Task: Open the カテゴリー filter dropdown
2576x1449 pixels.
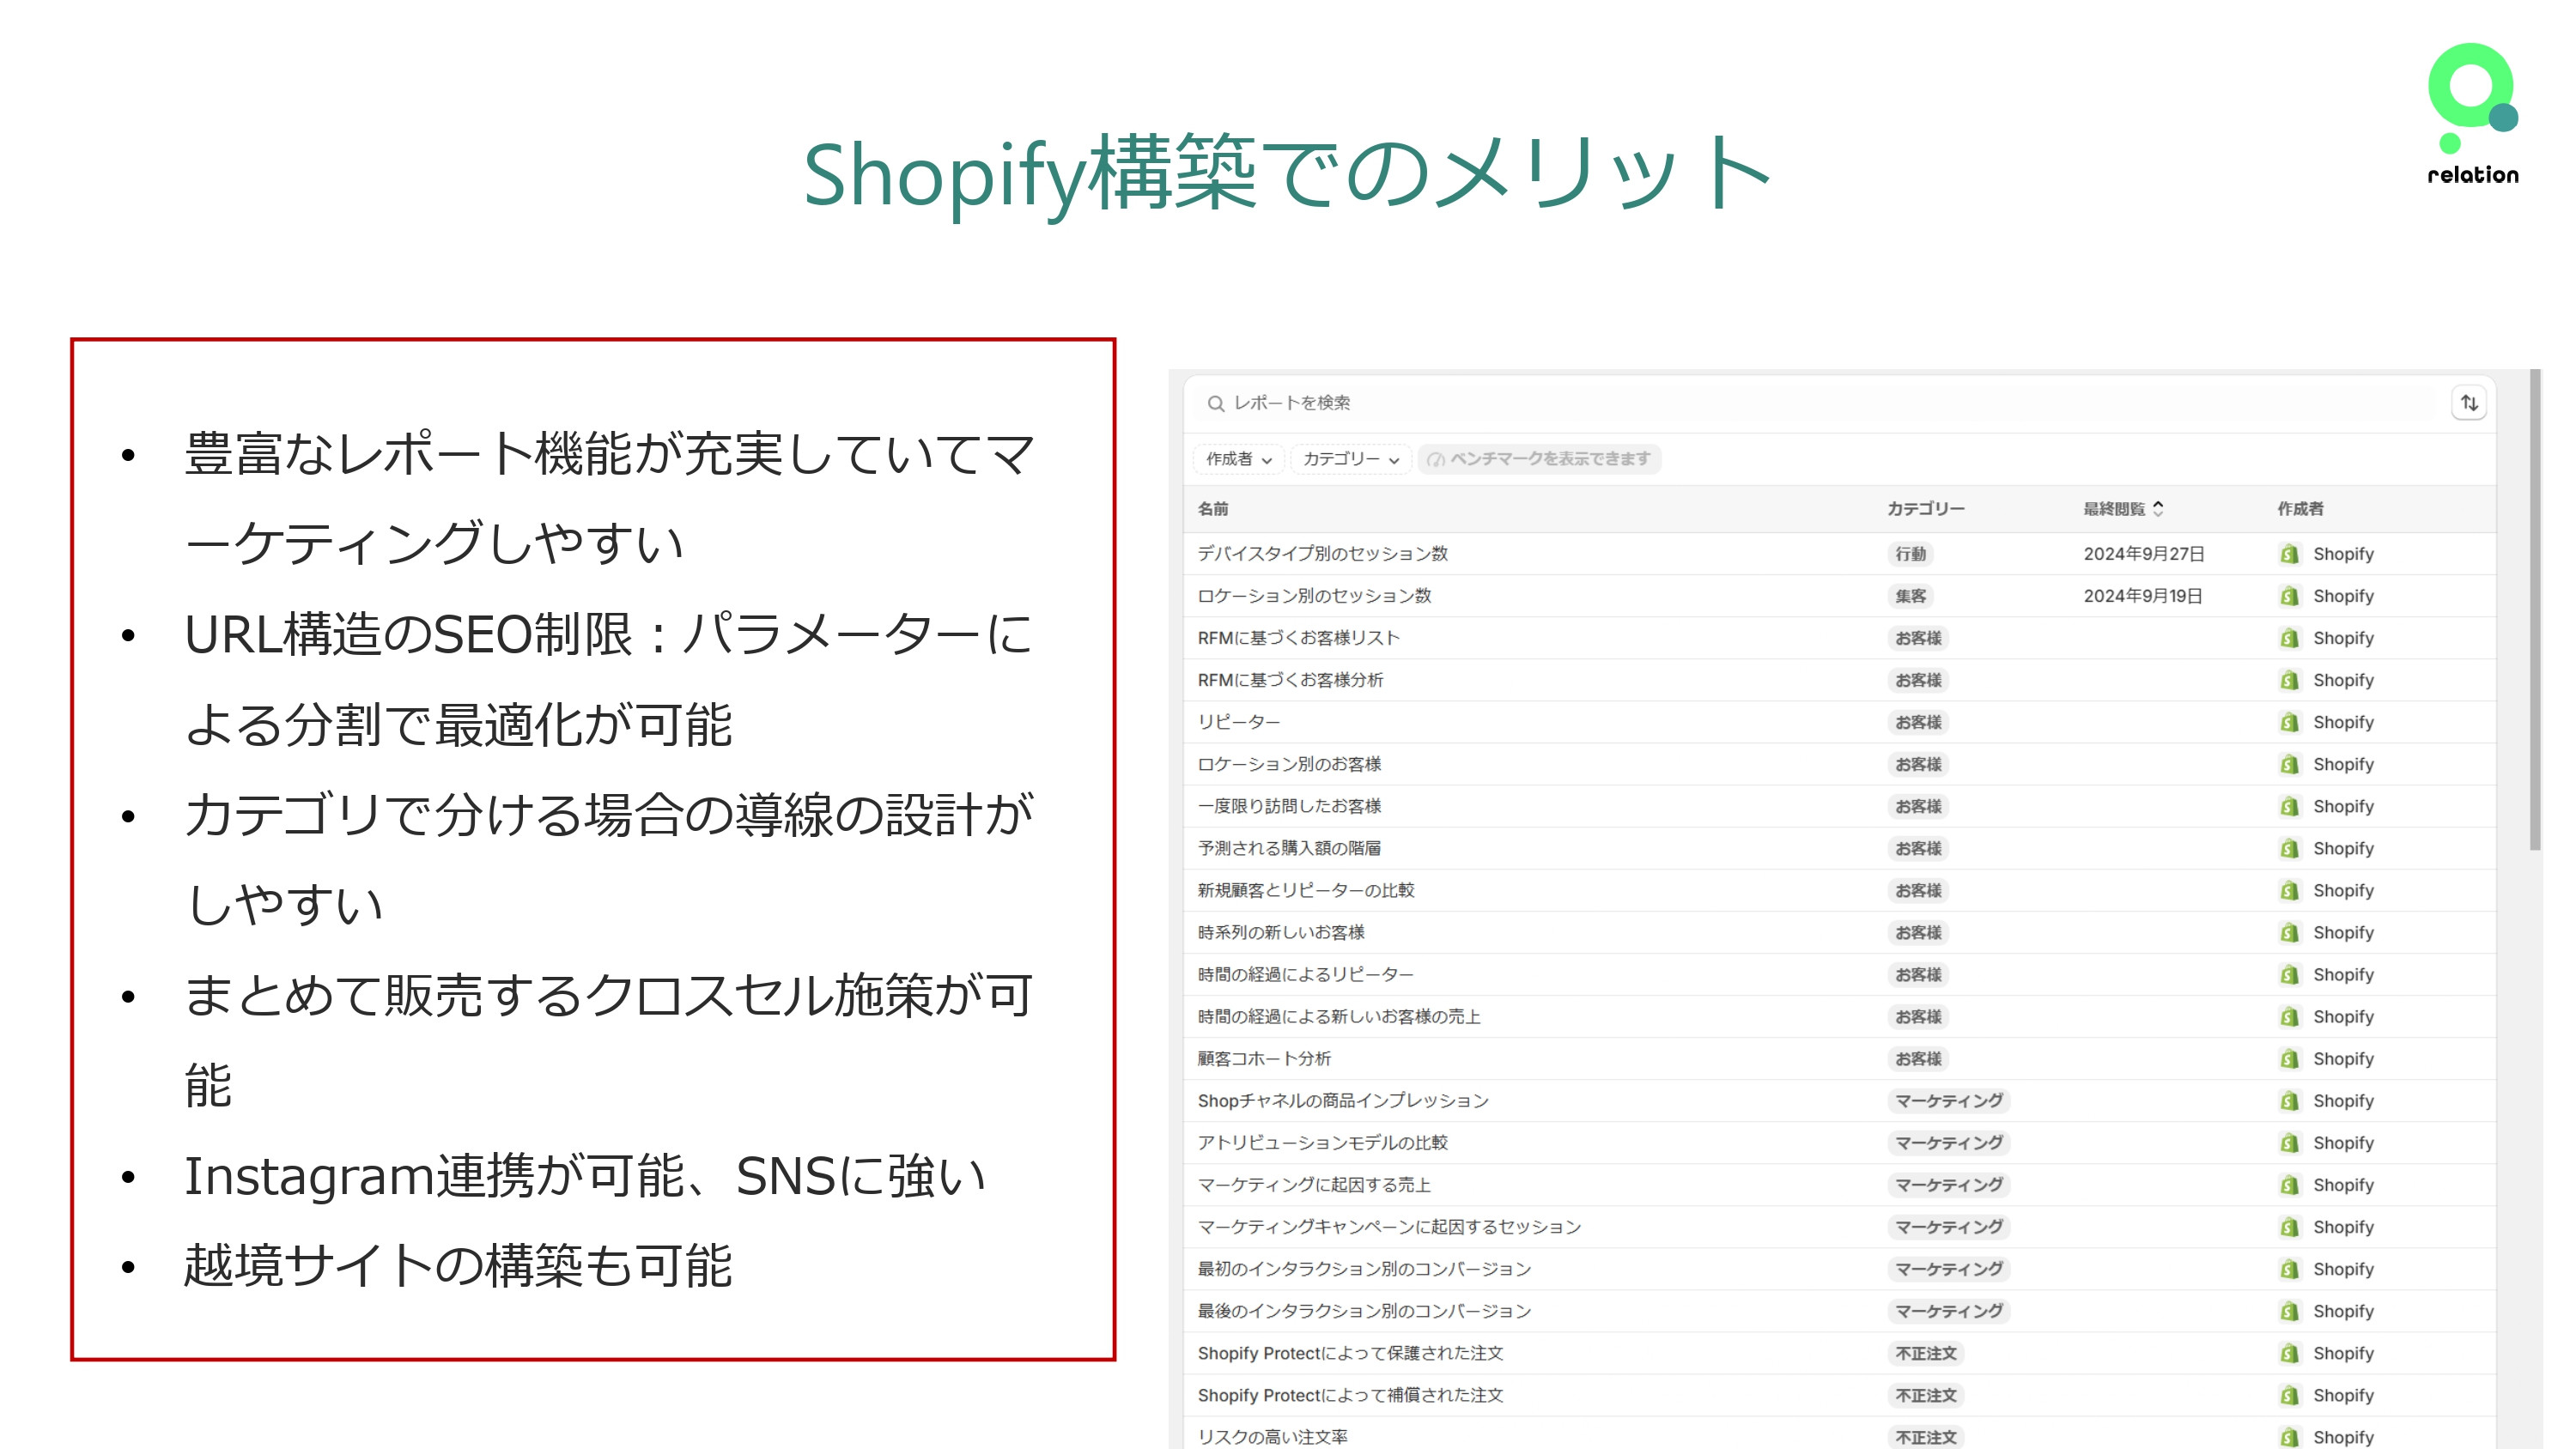Action: click(x=1350, y=461)
